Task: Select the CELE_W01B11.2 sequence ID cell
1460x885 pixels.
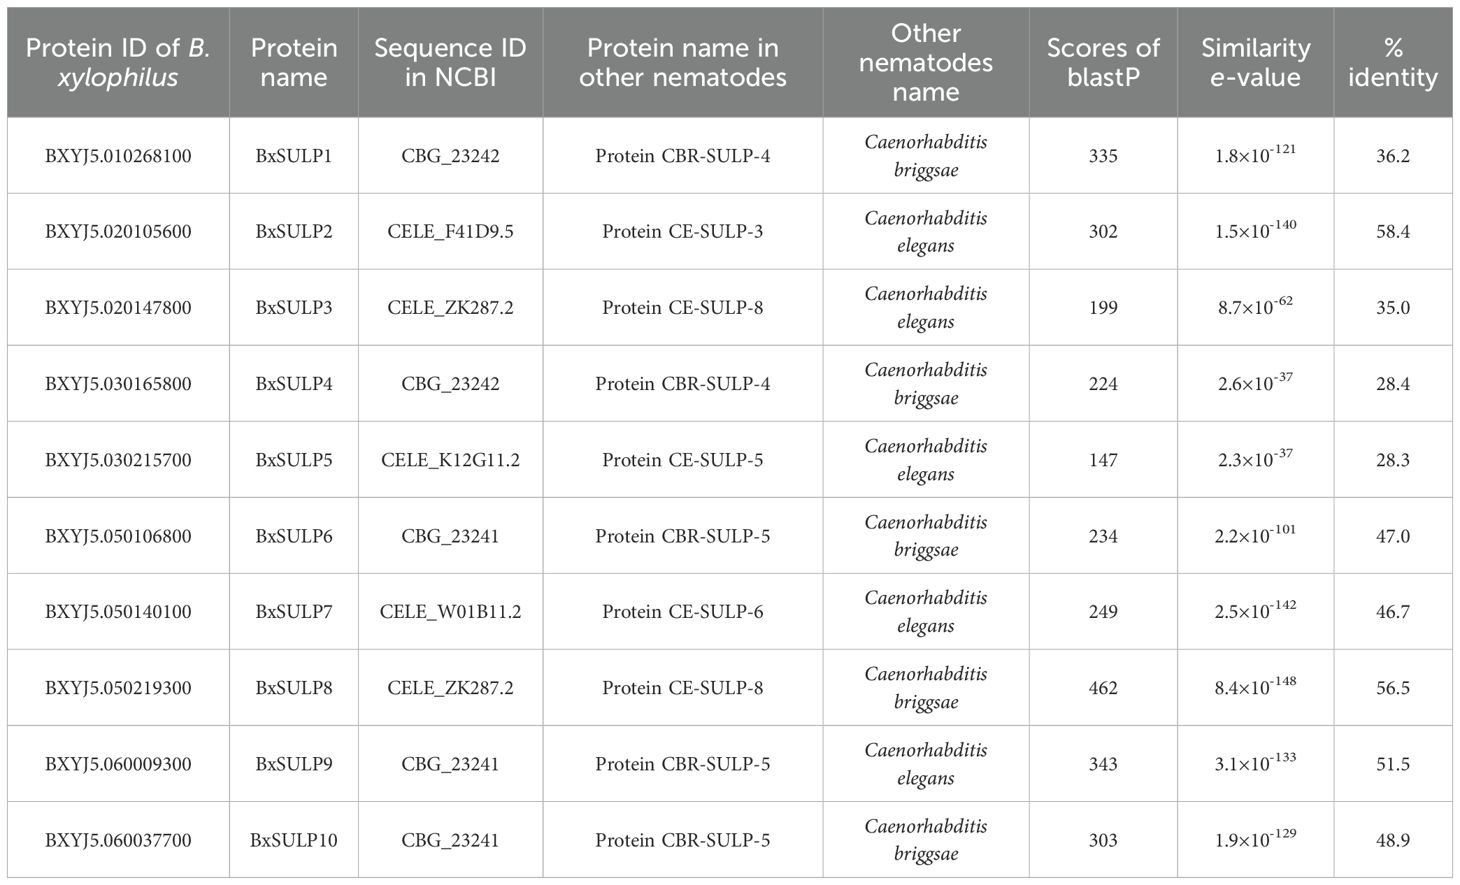Action: click(x=450, y=612)
